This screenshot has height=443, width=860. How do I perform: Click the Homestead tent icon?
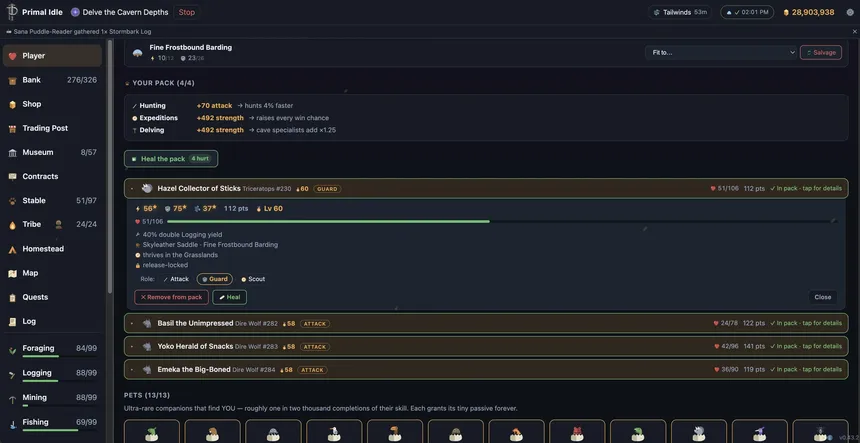click(13, 249)
